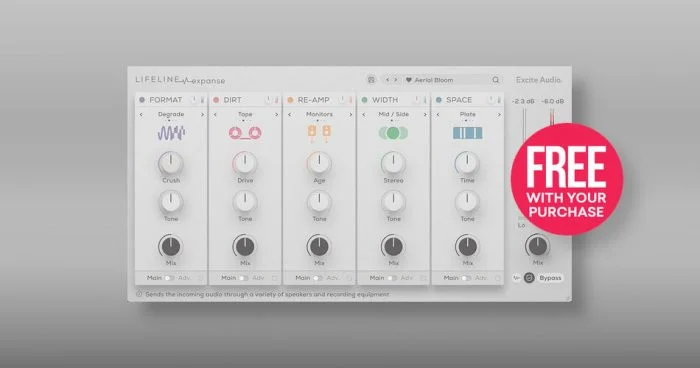This screenshot has width=700, height=368.
Task: Go to previous RE-AMP mode before Monitors
Action: (289, 115)
